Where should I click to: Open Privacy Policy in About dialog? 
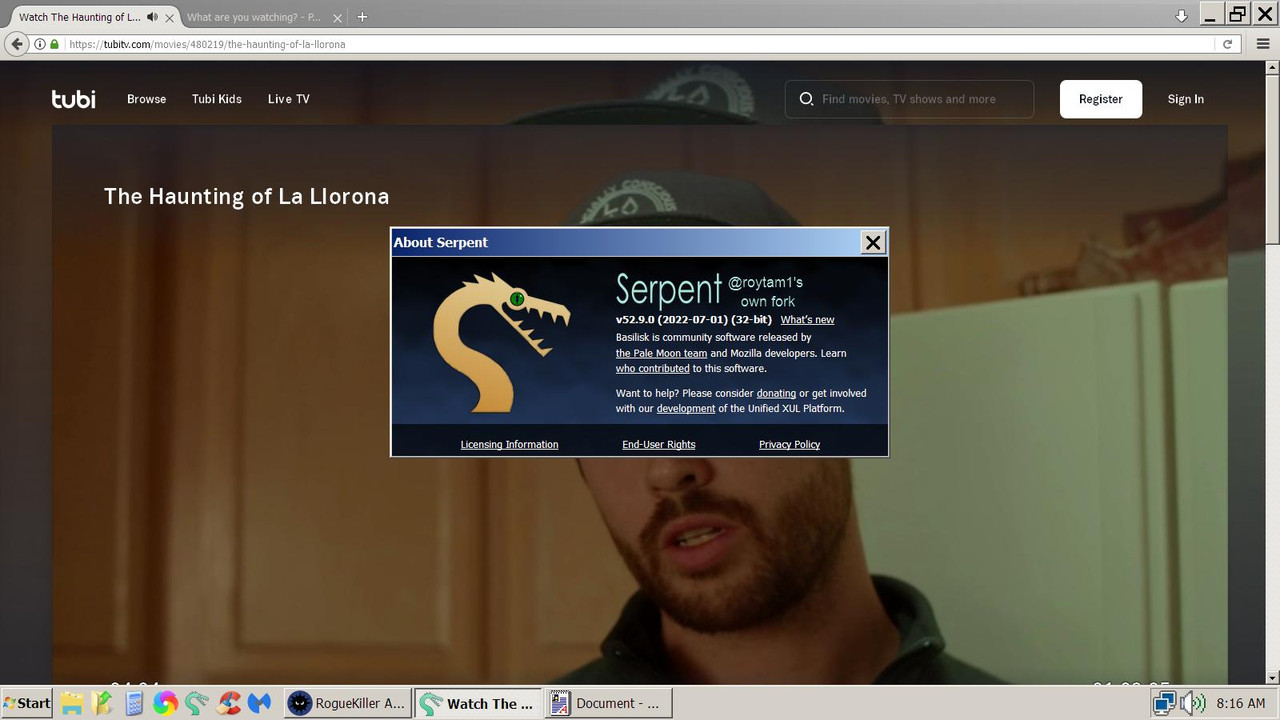tap(789, 444)
